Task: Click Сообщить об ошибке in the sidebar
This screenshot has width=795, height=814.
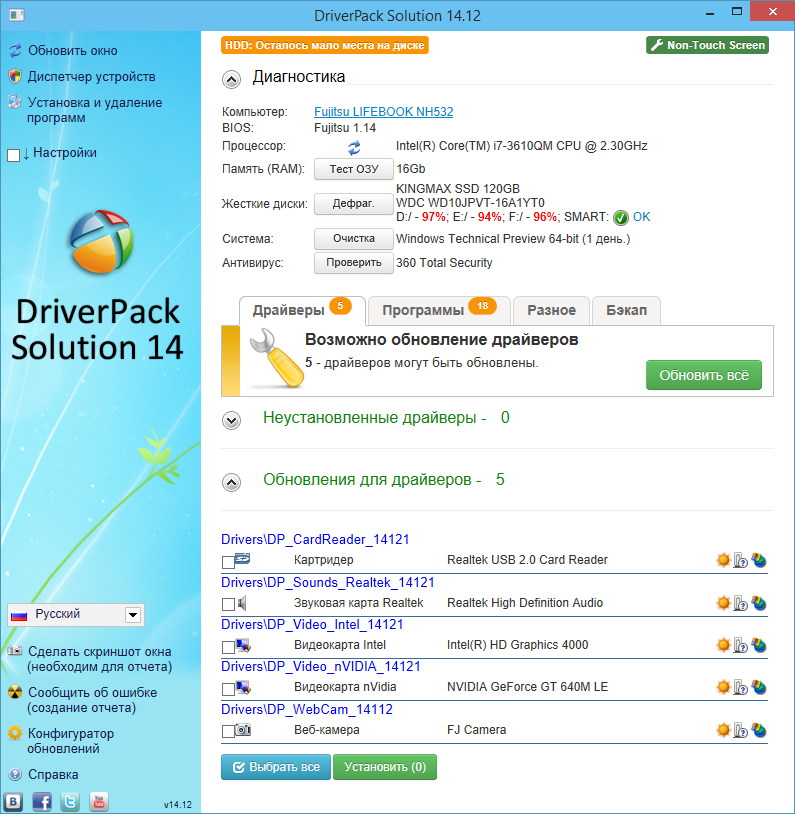Action: click(x=92, y=700)
